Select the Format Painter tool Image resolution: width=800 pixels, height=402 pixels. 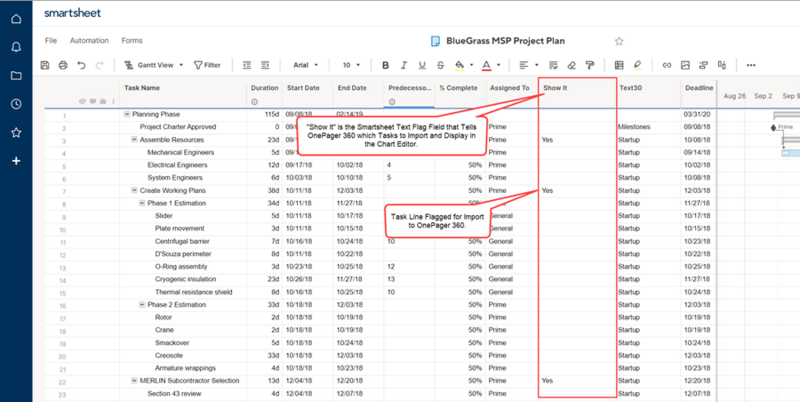pos(590,65)
